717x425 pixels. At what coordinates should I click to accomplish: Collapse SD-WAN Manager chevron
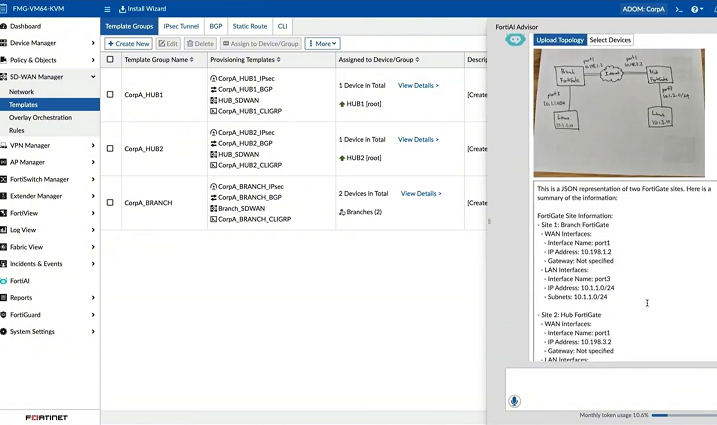point(93,77)
